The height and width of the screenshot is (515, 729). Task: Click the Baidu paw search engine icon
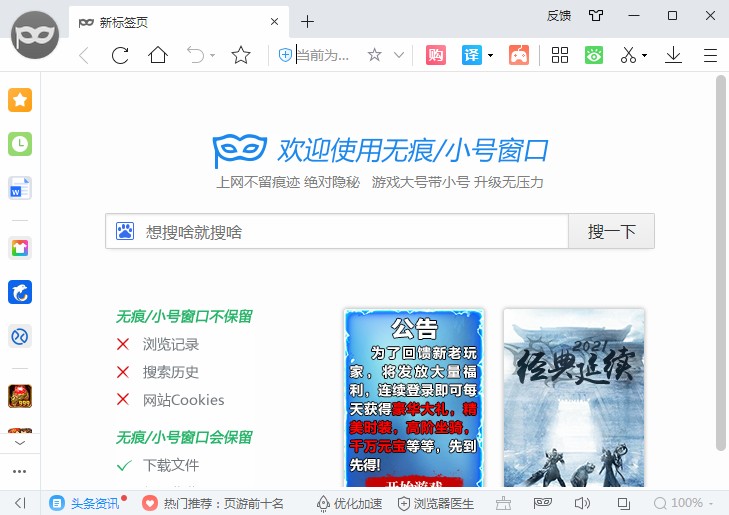[125, 231]
